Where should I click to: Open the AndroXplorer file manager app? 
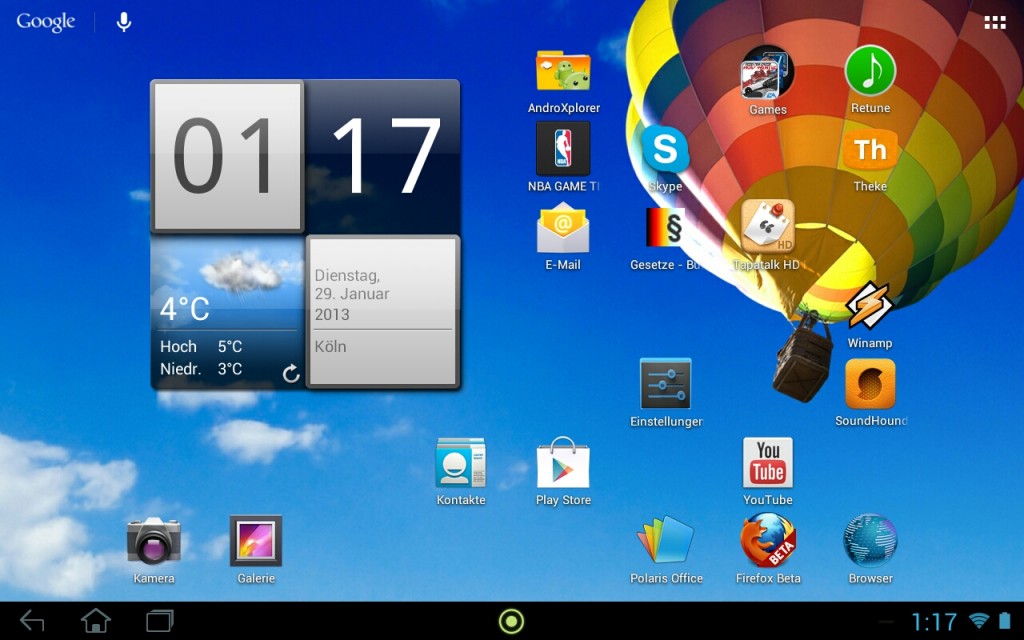(563, 72)
